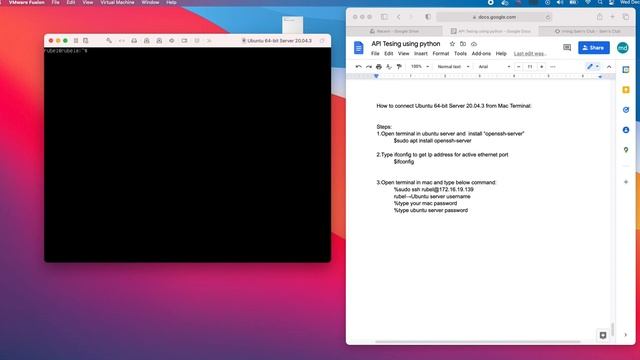
Task: Open the Help menu in Docs
Action: [x=501, y=53]
